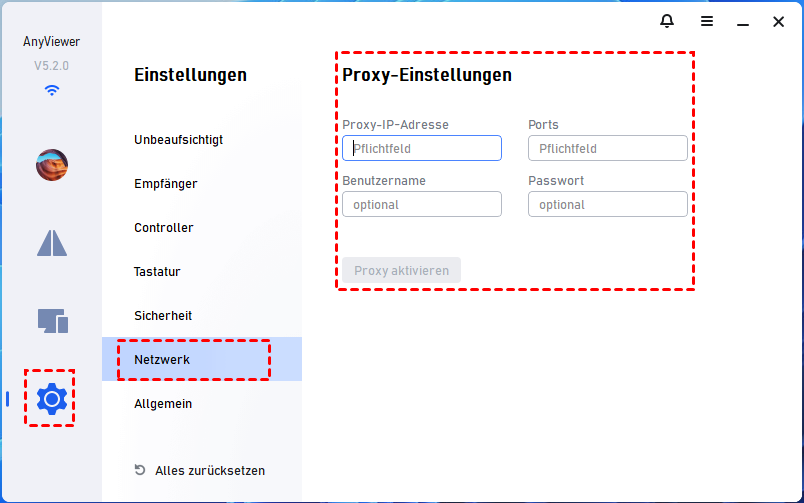Click the Wi-Fi connection status icon
This screenshot has height=503, width=804.
pos(52,90)
